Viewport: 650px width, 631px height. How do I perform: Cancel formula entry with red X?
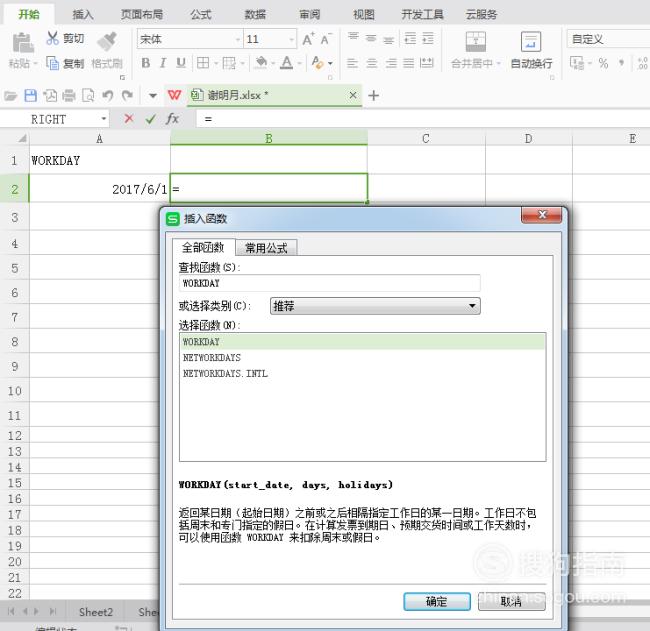pos(129,119)
